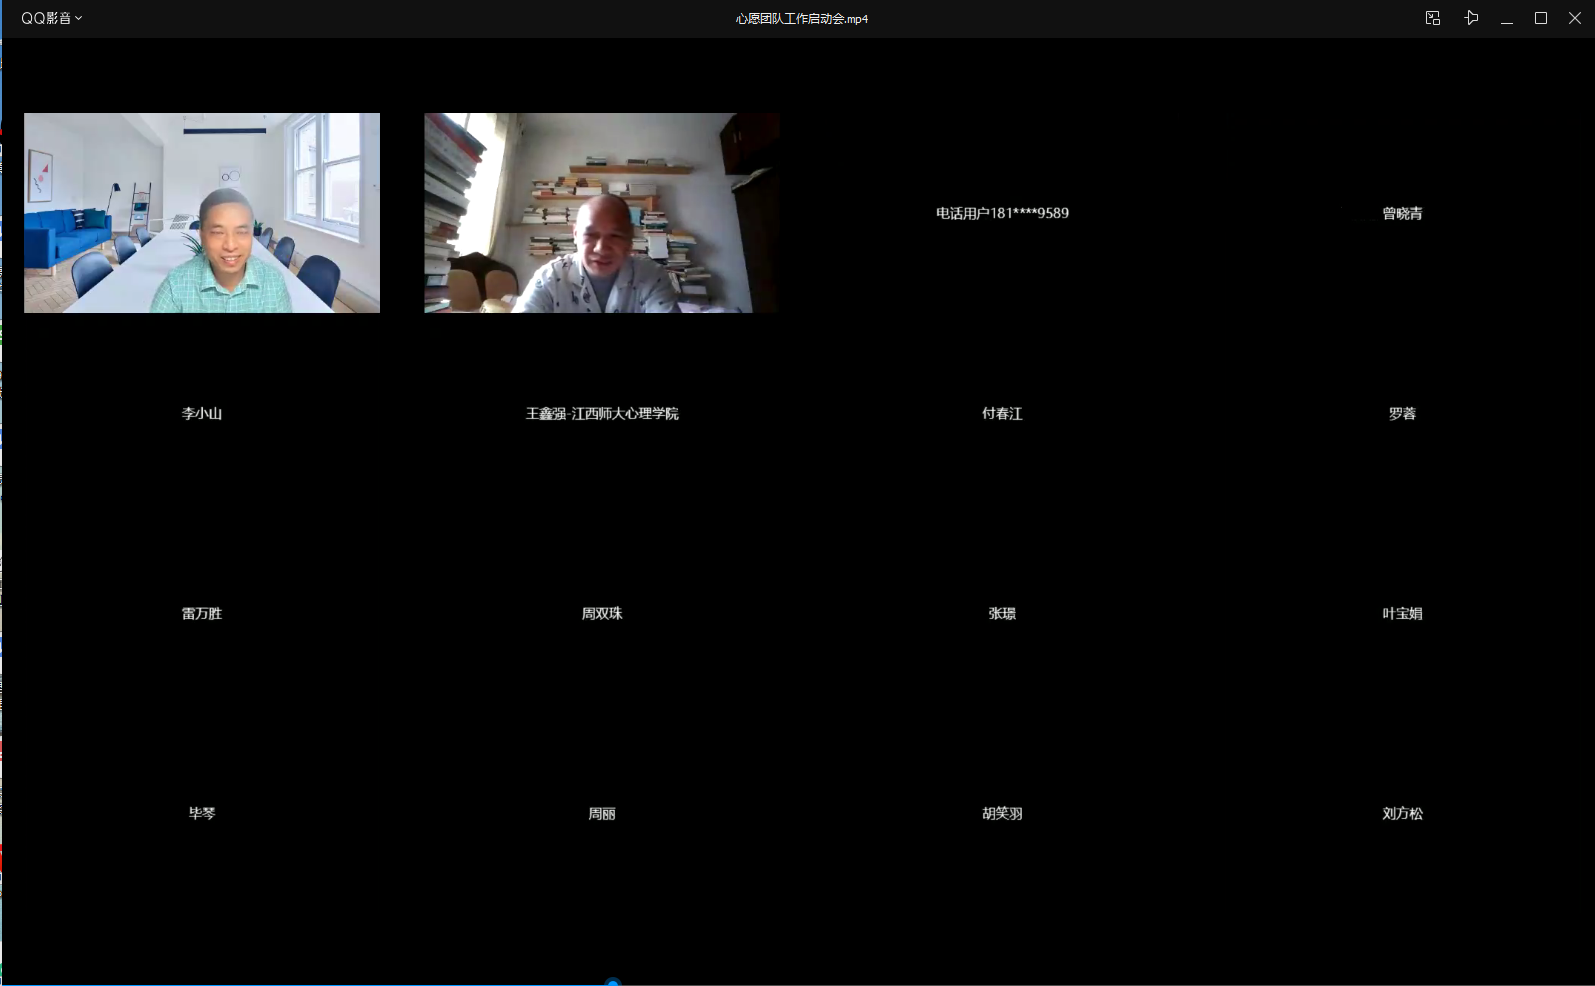Click the 心愿团队工作启动会.mp4 title text

tap(801, 19)
